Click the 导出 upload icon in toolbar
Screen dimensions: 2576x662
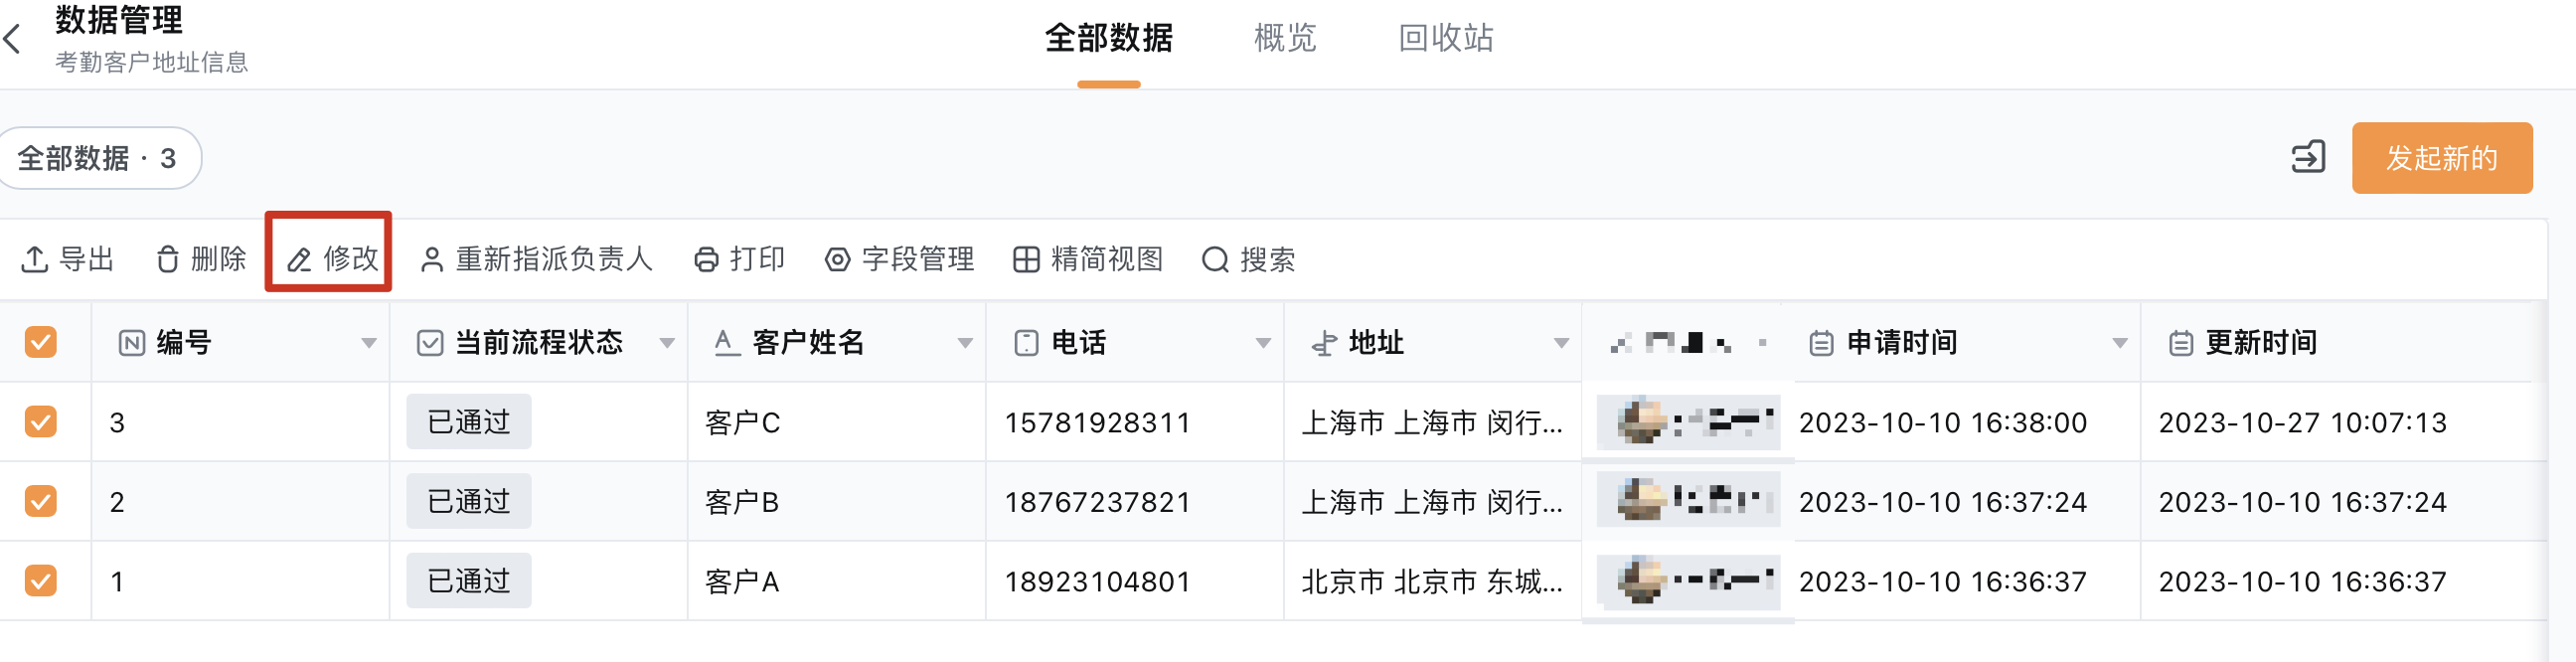[x=35, y=260]
